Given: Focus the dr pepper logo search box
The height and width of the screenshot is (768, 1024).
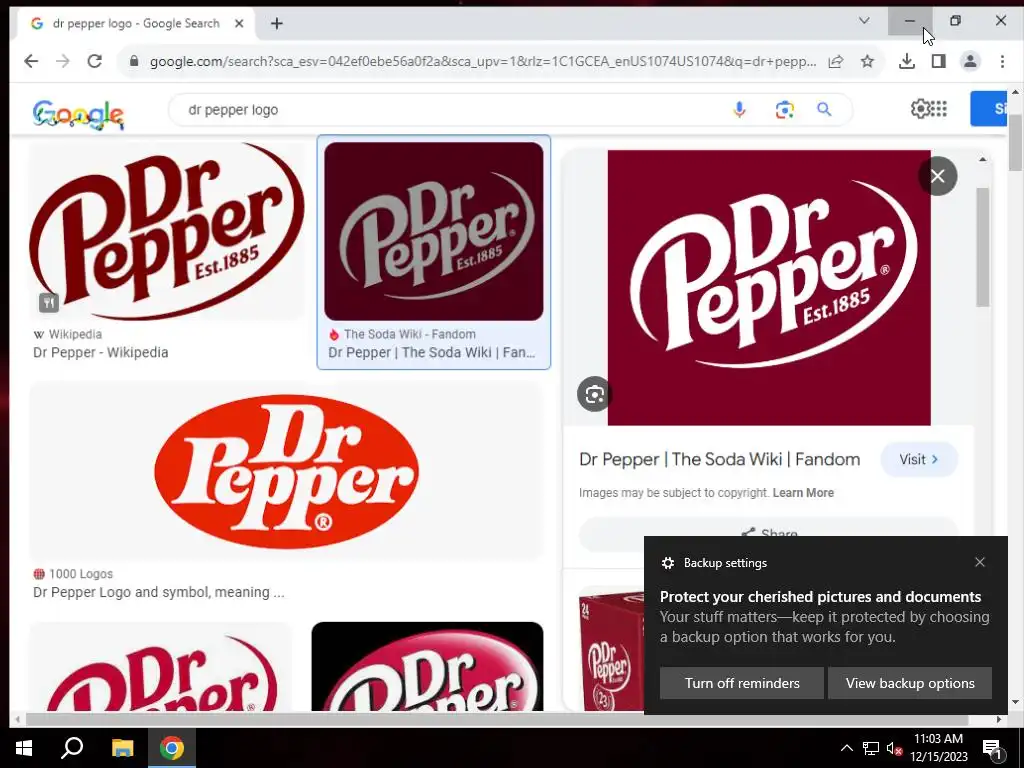Looking at the screenshot, I should [x=451, y=110].
